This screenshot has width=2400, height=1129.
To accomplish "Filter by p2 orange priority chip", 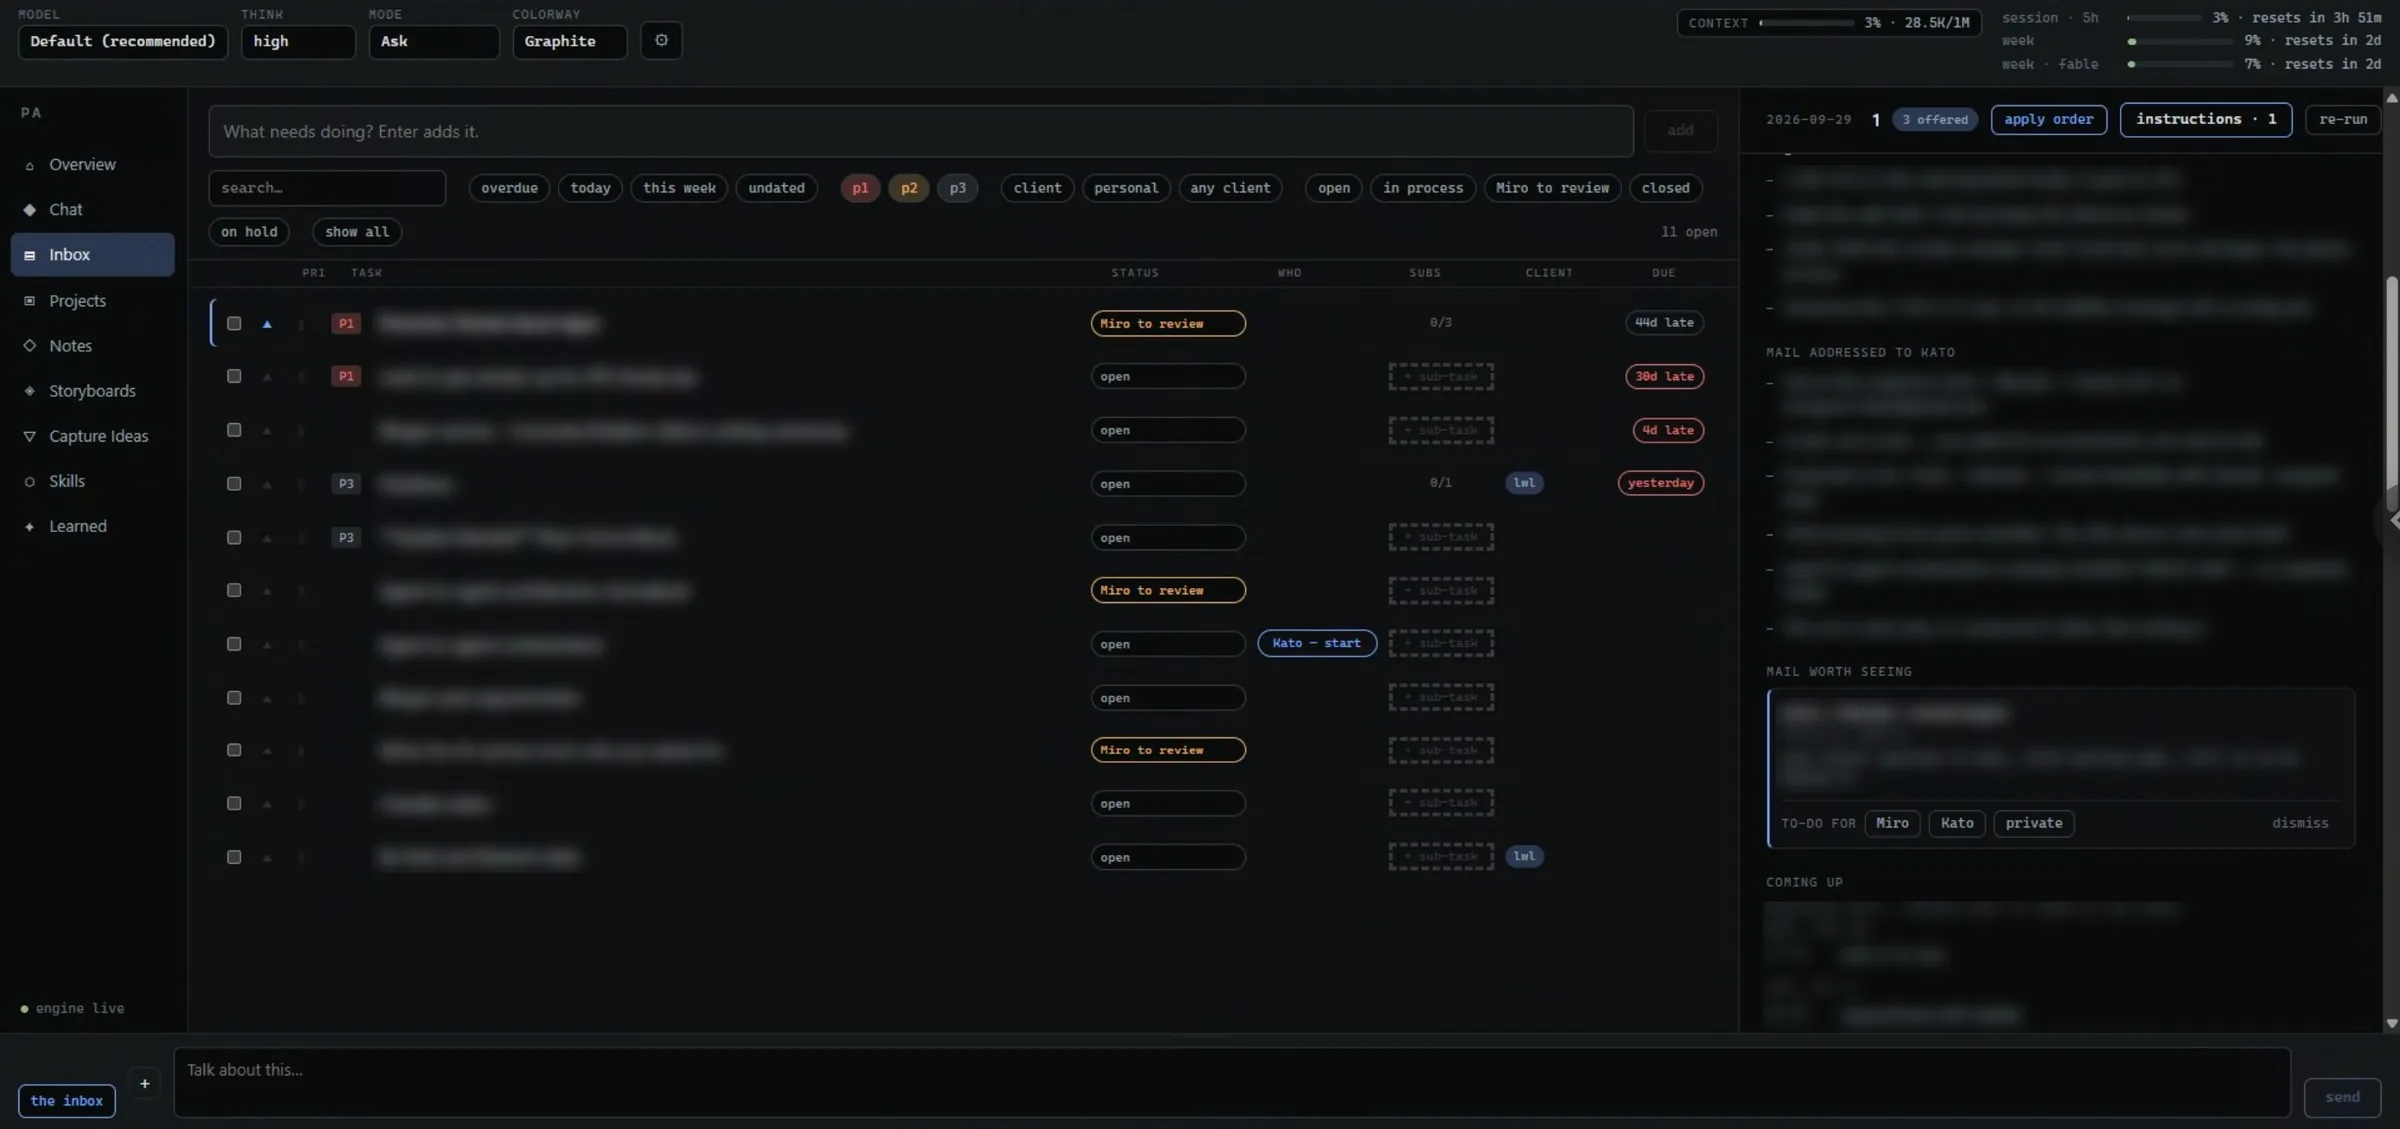I will tap(908, 188).
